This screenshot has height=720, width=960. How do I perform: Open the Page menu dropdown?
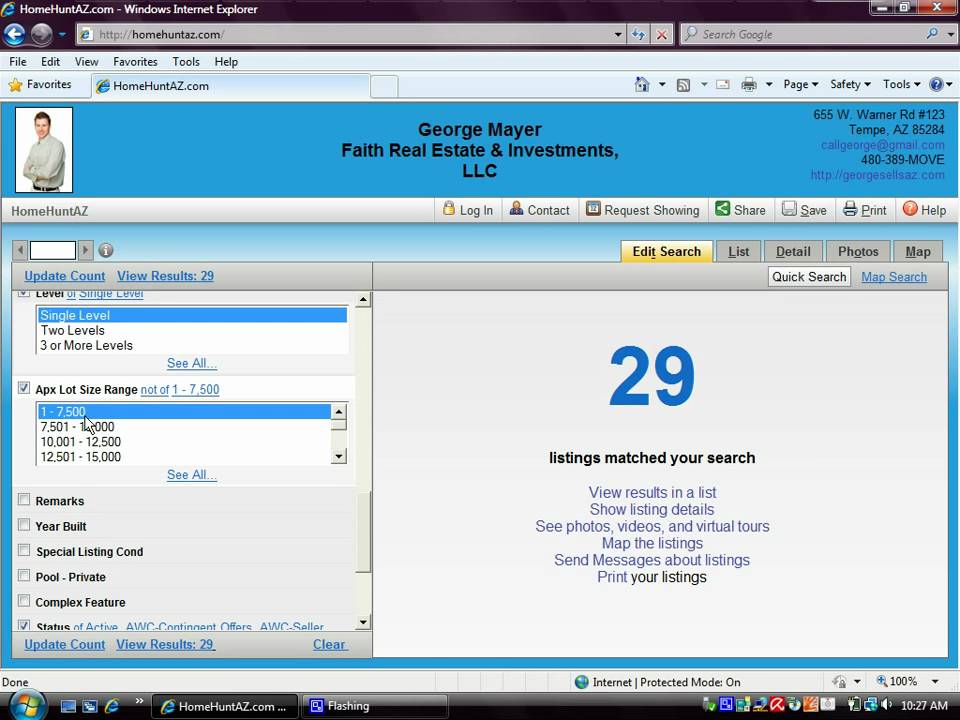(x=800, y=84)
